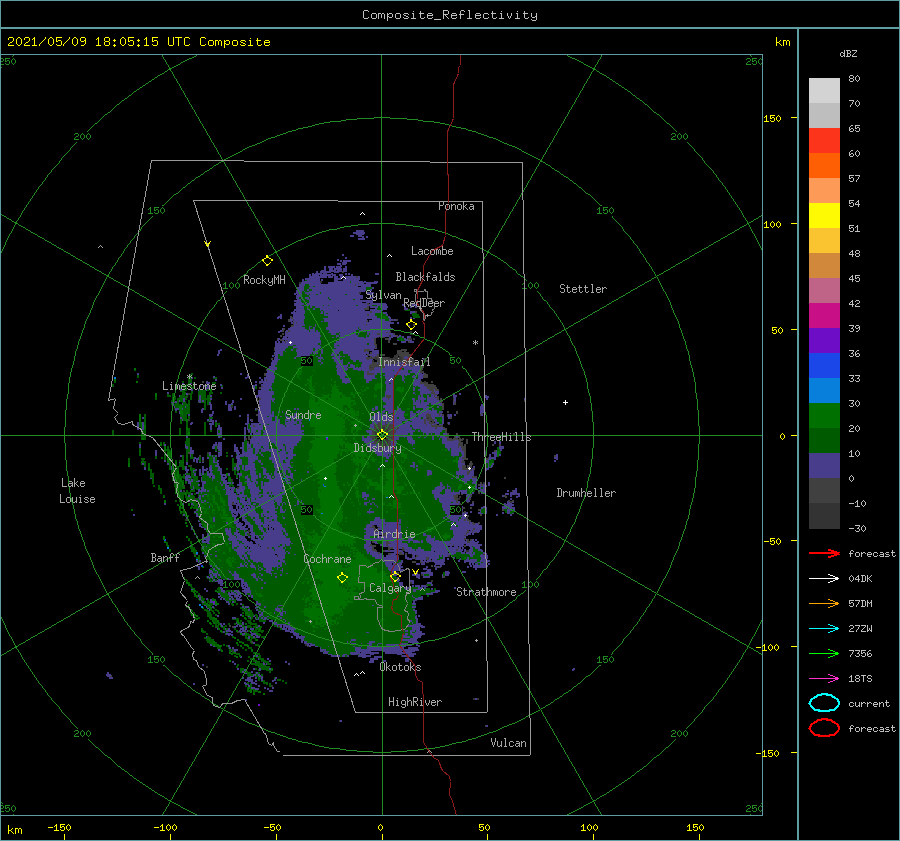Click the Blackfalds city label

coord(425,277)
